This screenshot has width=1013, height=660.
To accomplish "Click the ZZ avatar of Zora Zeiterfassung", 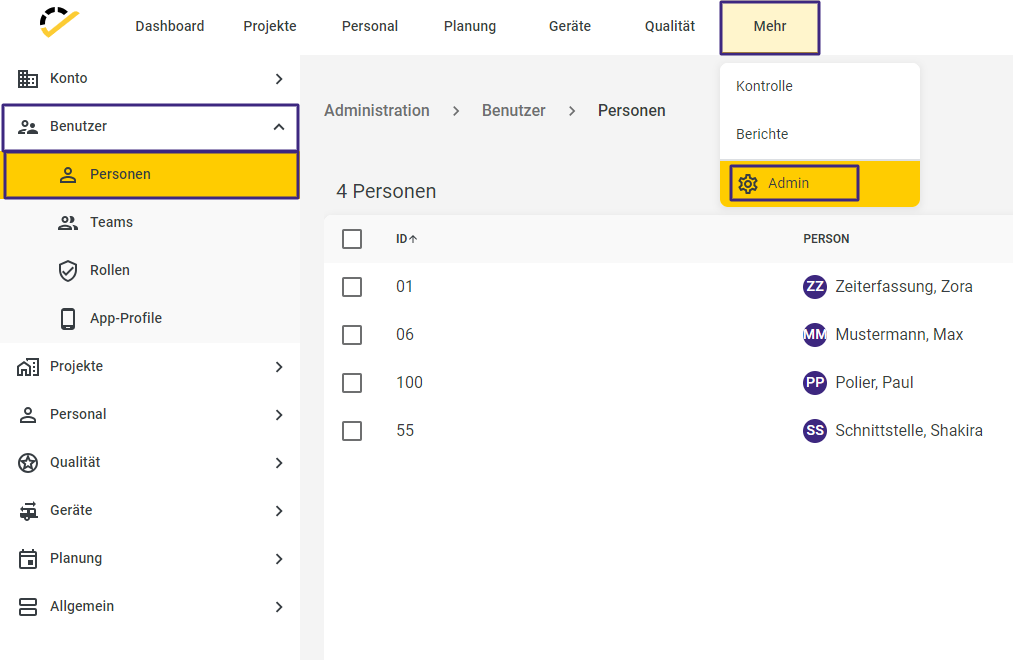I will [815, 287].
